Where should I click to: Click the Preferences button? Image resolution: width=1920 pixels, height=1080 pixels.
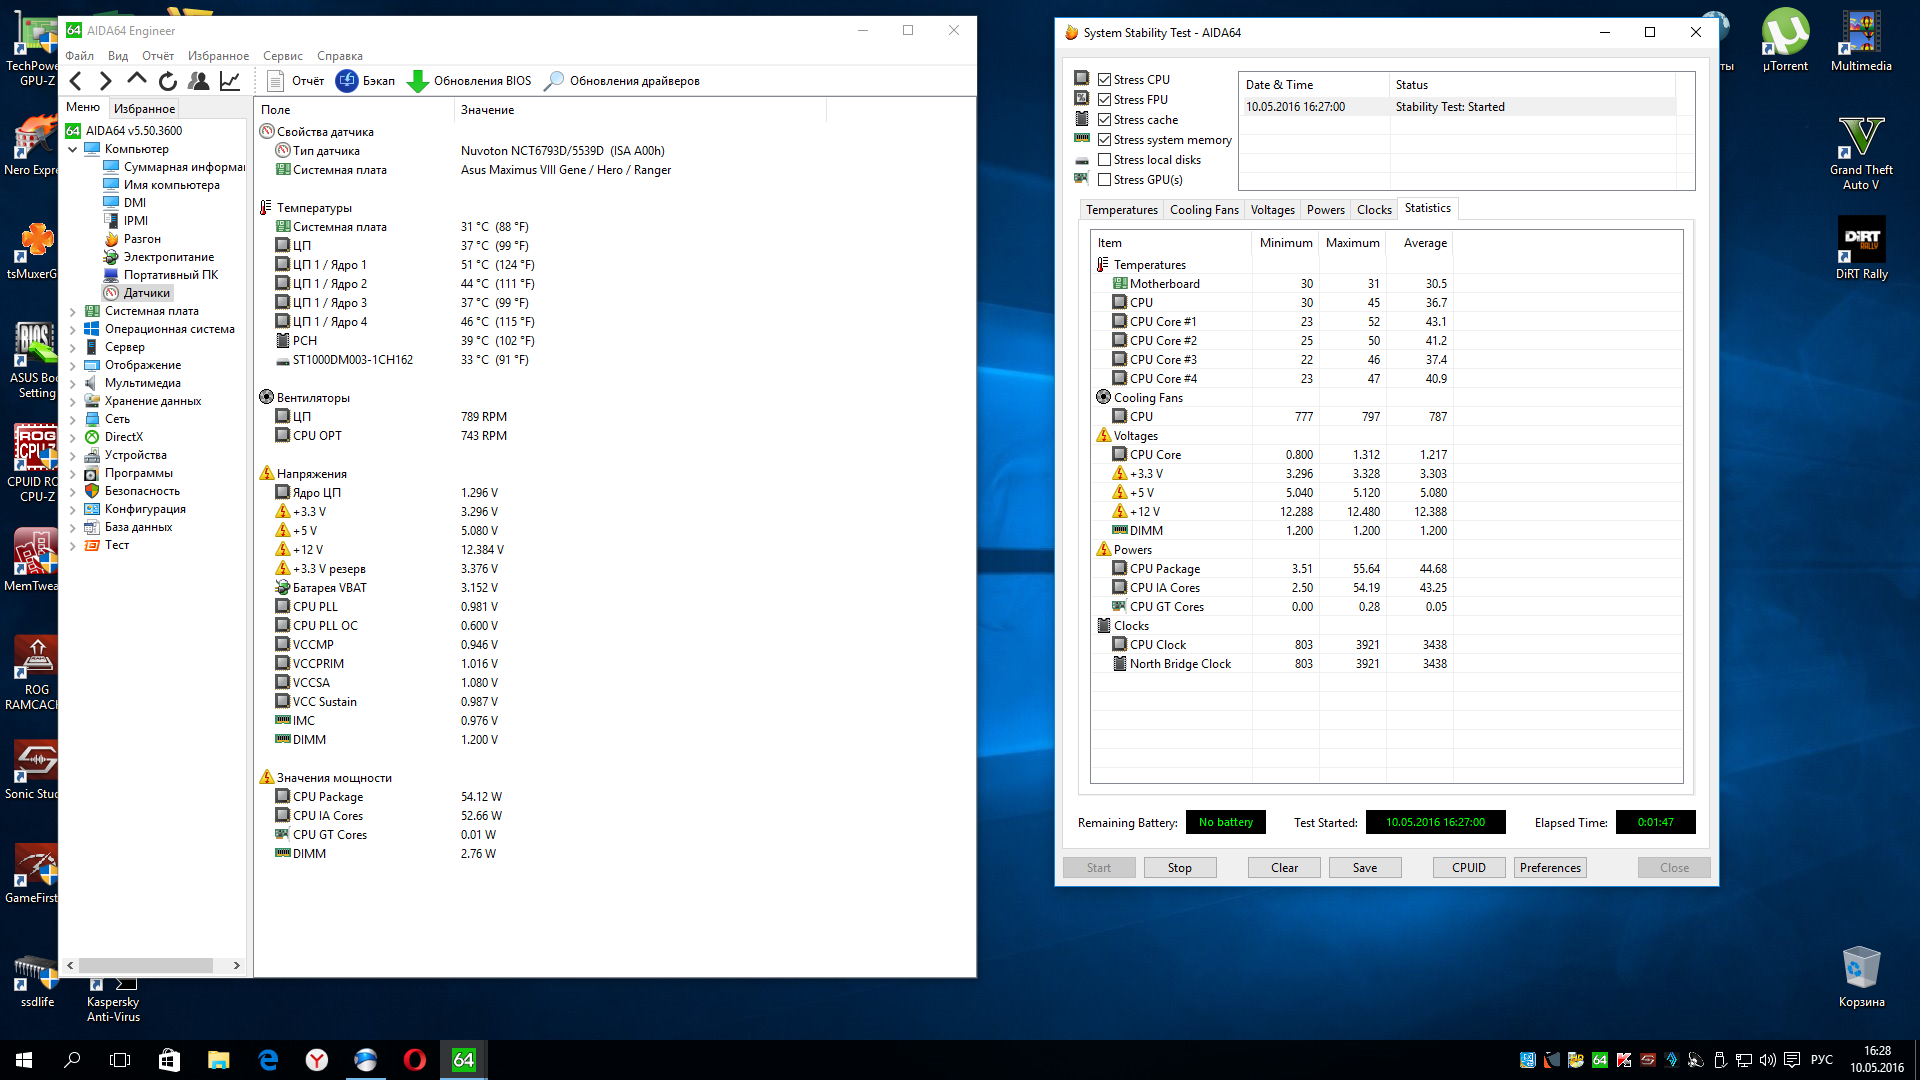[1549, 868]
